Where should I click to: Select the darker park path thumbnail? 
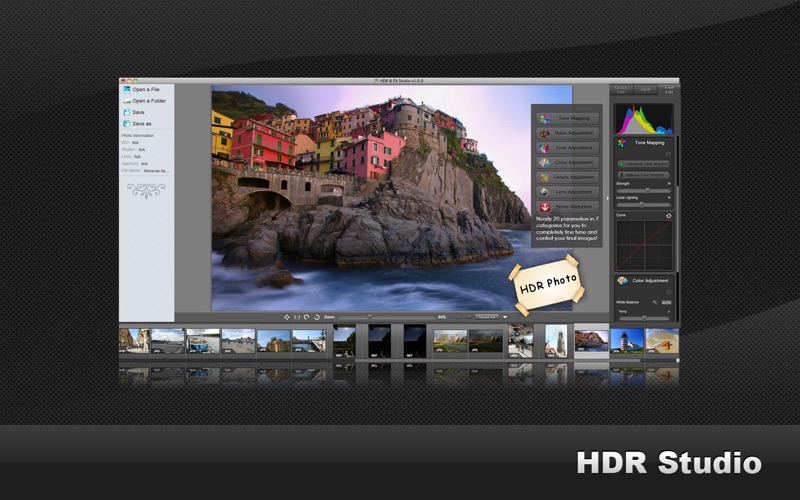[x=485, y=341]
